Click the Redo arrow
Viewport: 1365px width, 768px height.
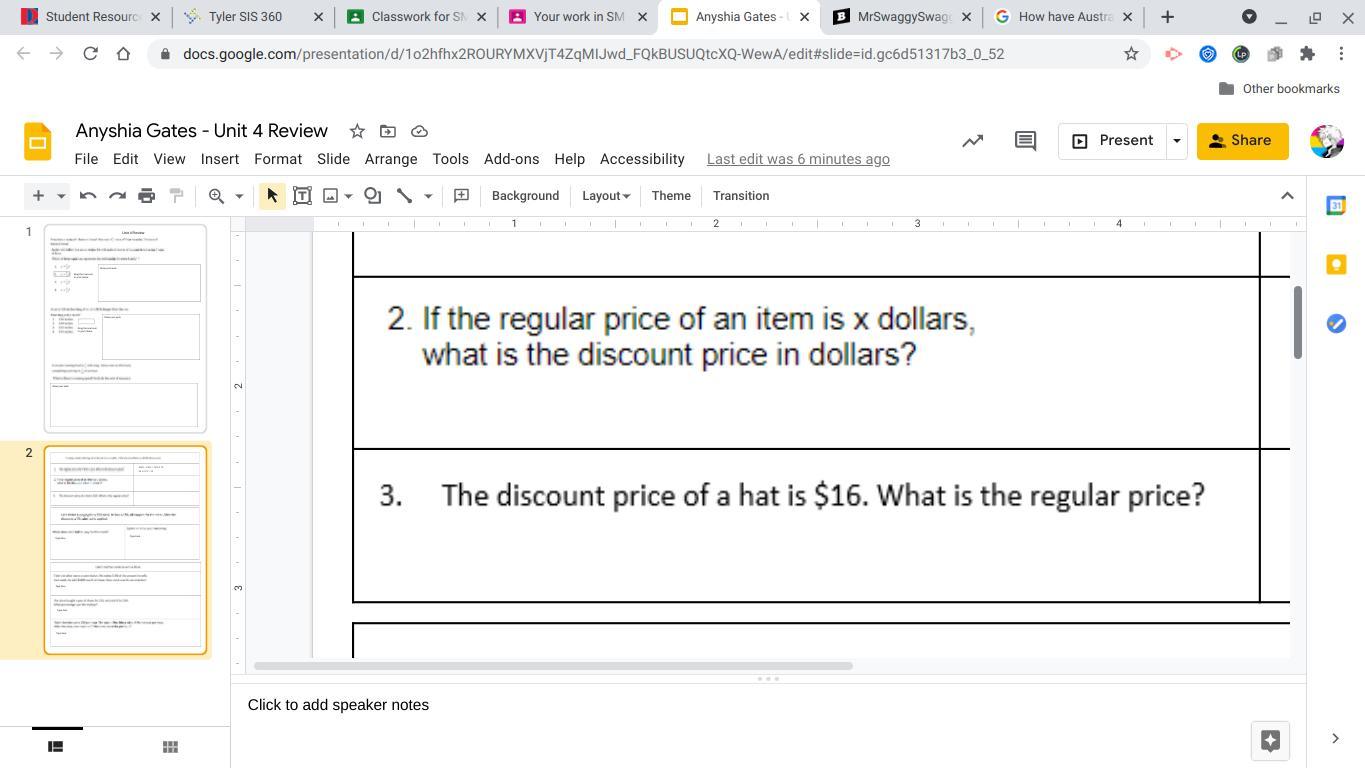117,196
